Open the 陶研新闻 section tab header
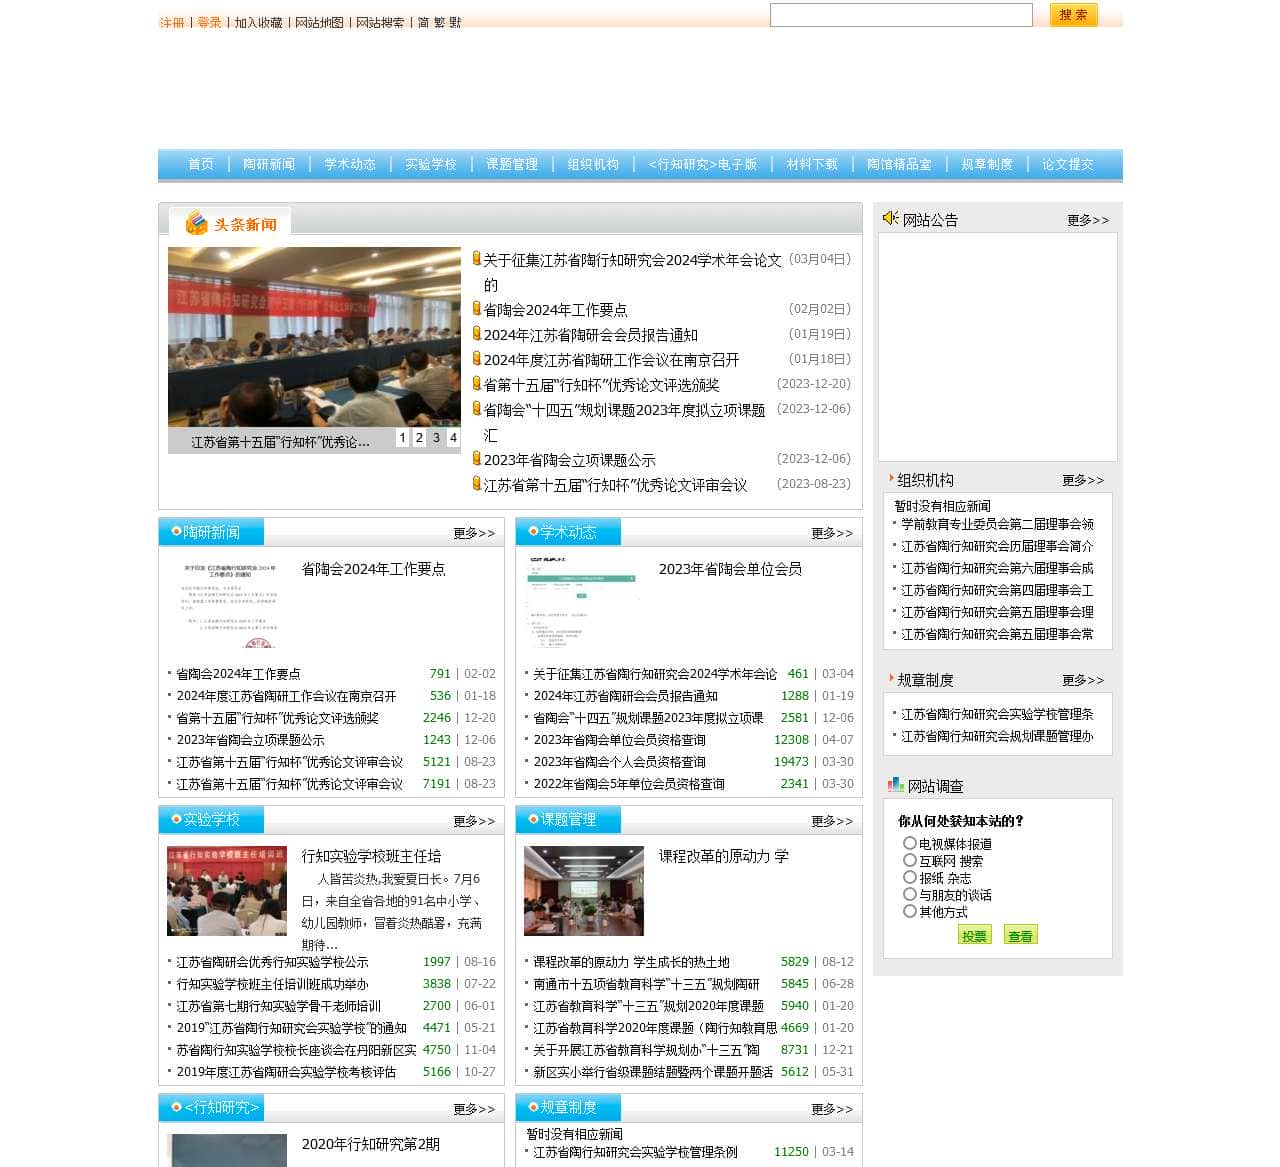This screenshot has width=1280, height=1167. [x=211, y=532]
